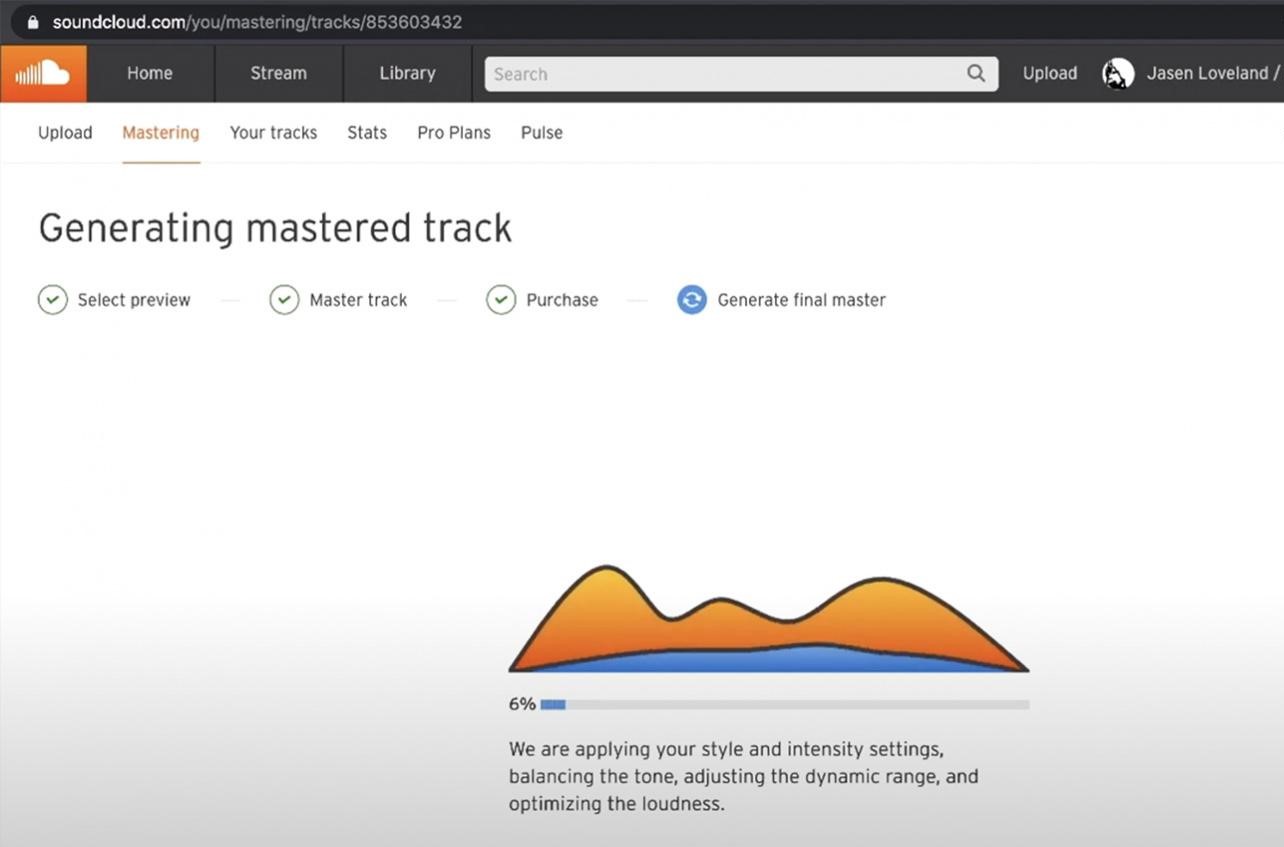Click the Master track checkmark icon
This screenshot has width=1284, height=847.
284,299
